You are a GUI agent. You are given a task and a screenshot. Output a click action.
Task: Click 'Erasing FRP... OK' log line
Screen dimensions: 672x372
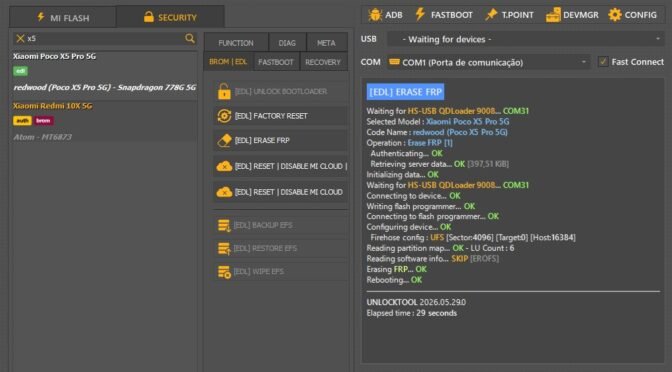click(396, 270)
